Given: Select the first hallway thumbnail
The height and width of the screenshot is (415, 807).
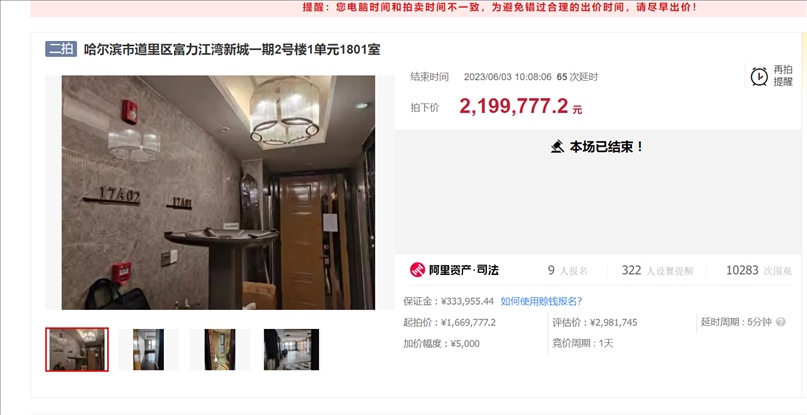Looking at the screenshot, I should [77, 350].
